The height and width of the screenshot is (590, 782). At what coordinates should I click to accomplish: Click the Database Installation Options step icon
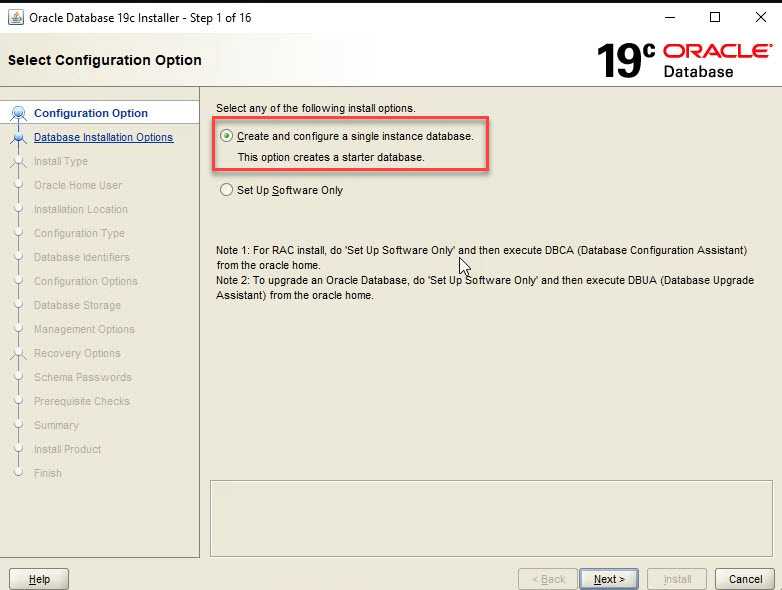18,138
